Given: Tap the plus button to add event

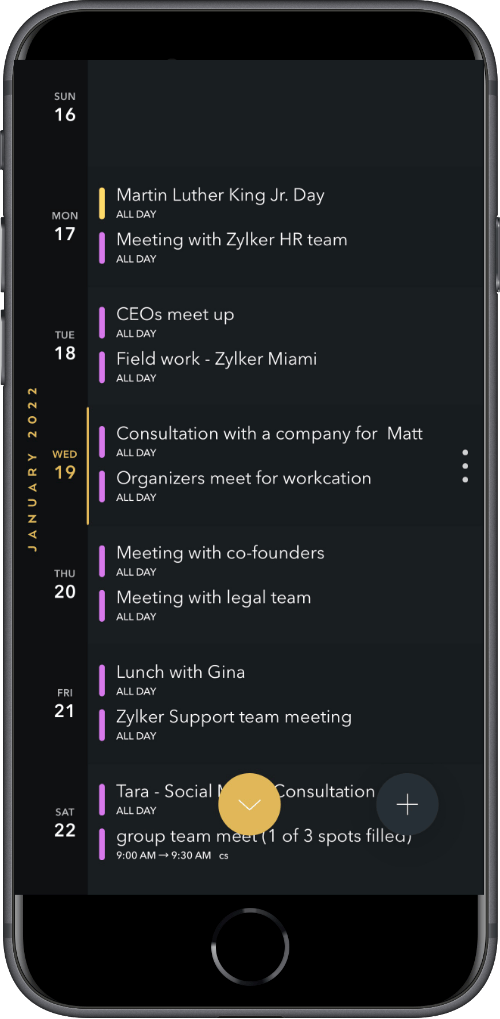Looking at the screenshot, I should pyautogui.click(x=407, y=805).
